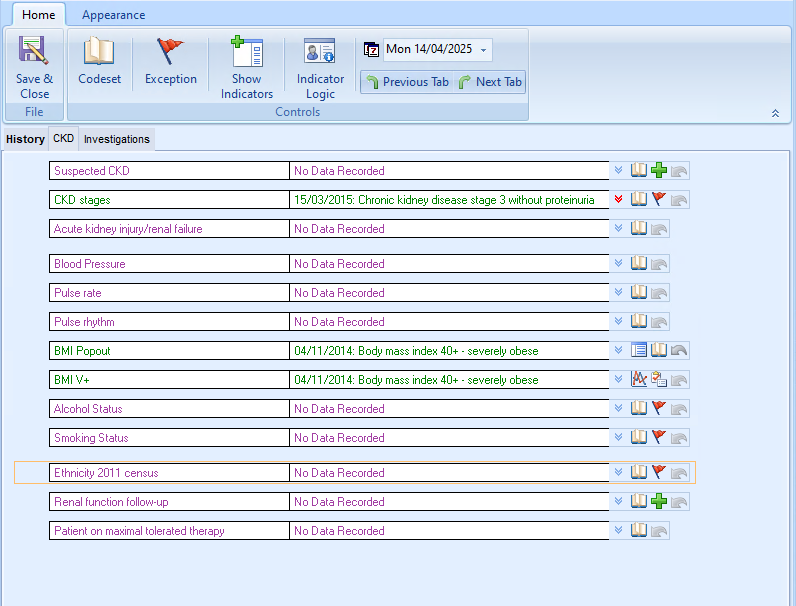Open codeset book for Alcohol Status

pos(639,408)
